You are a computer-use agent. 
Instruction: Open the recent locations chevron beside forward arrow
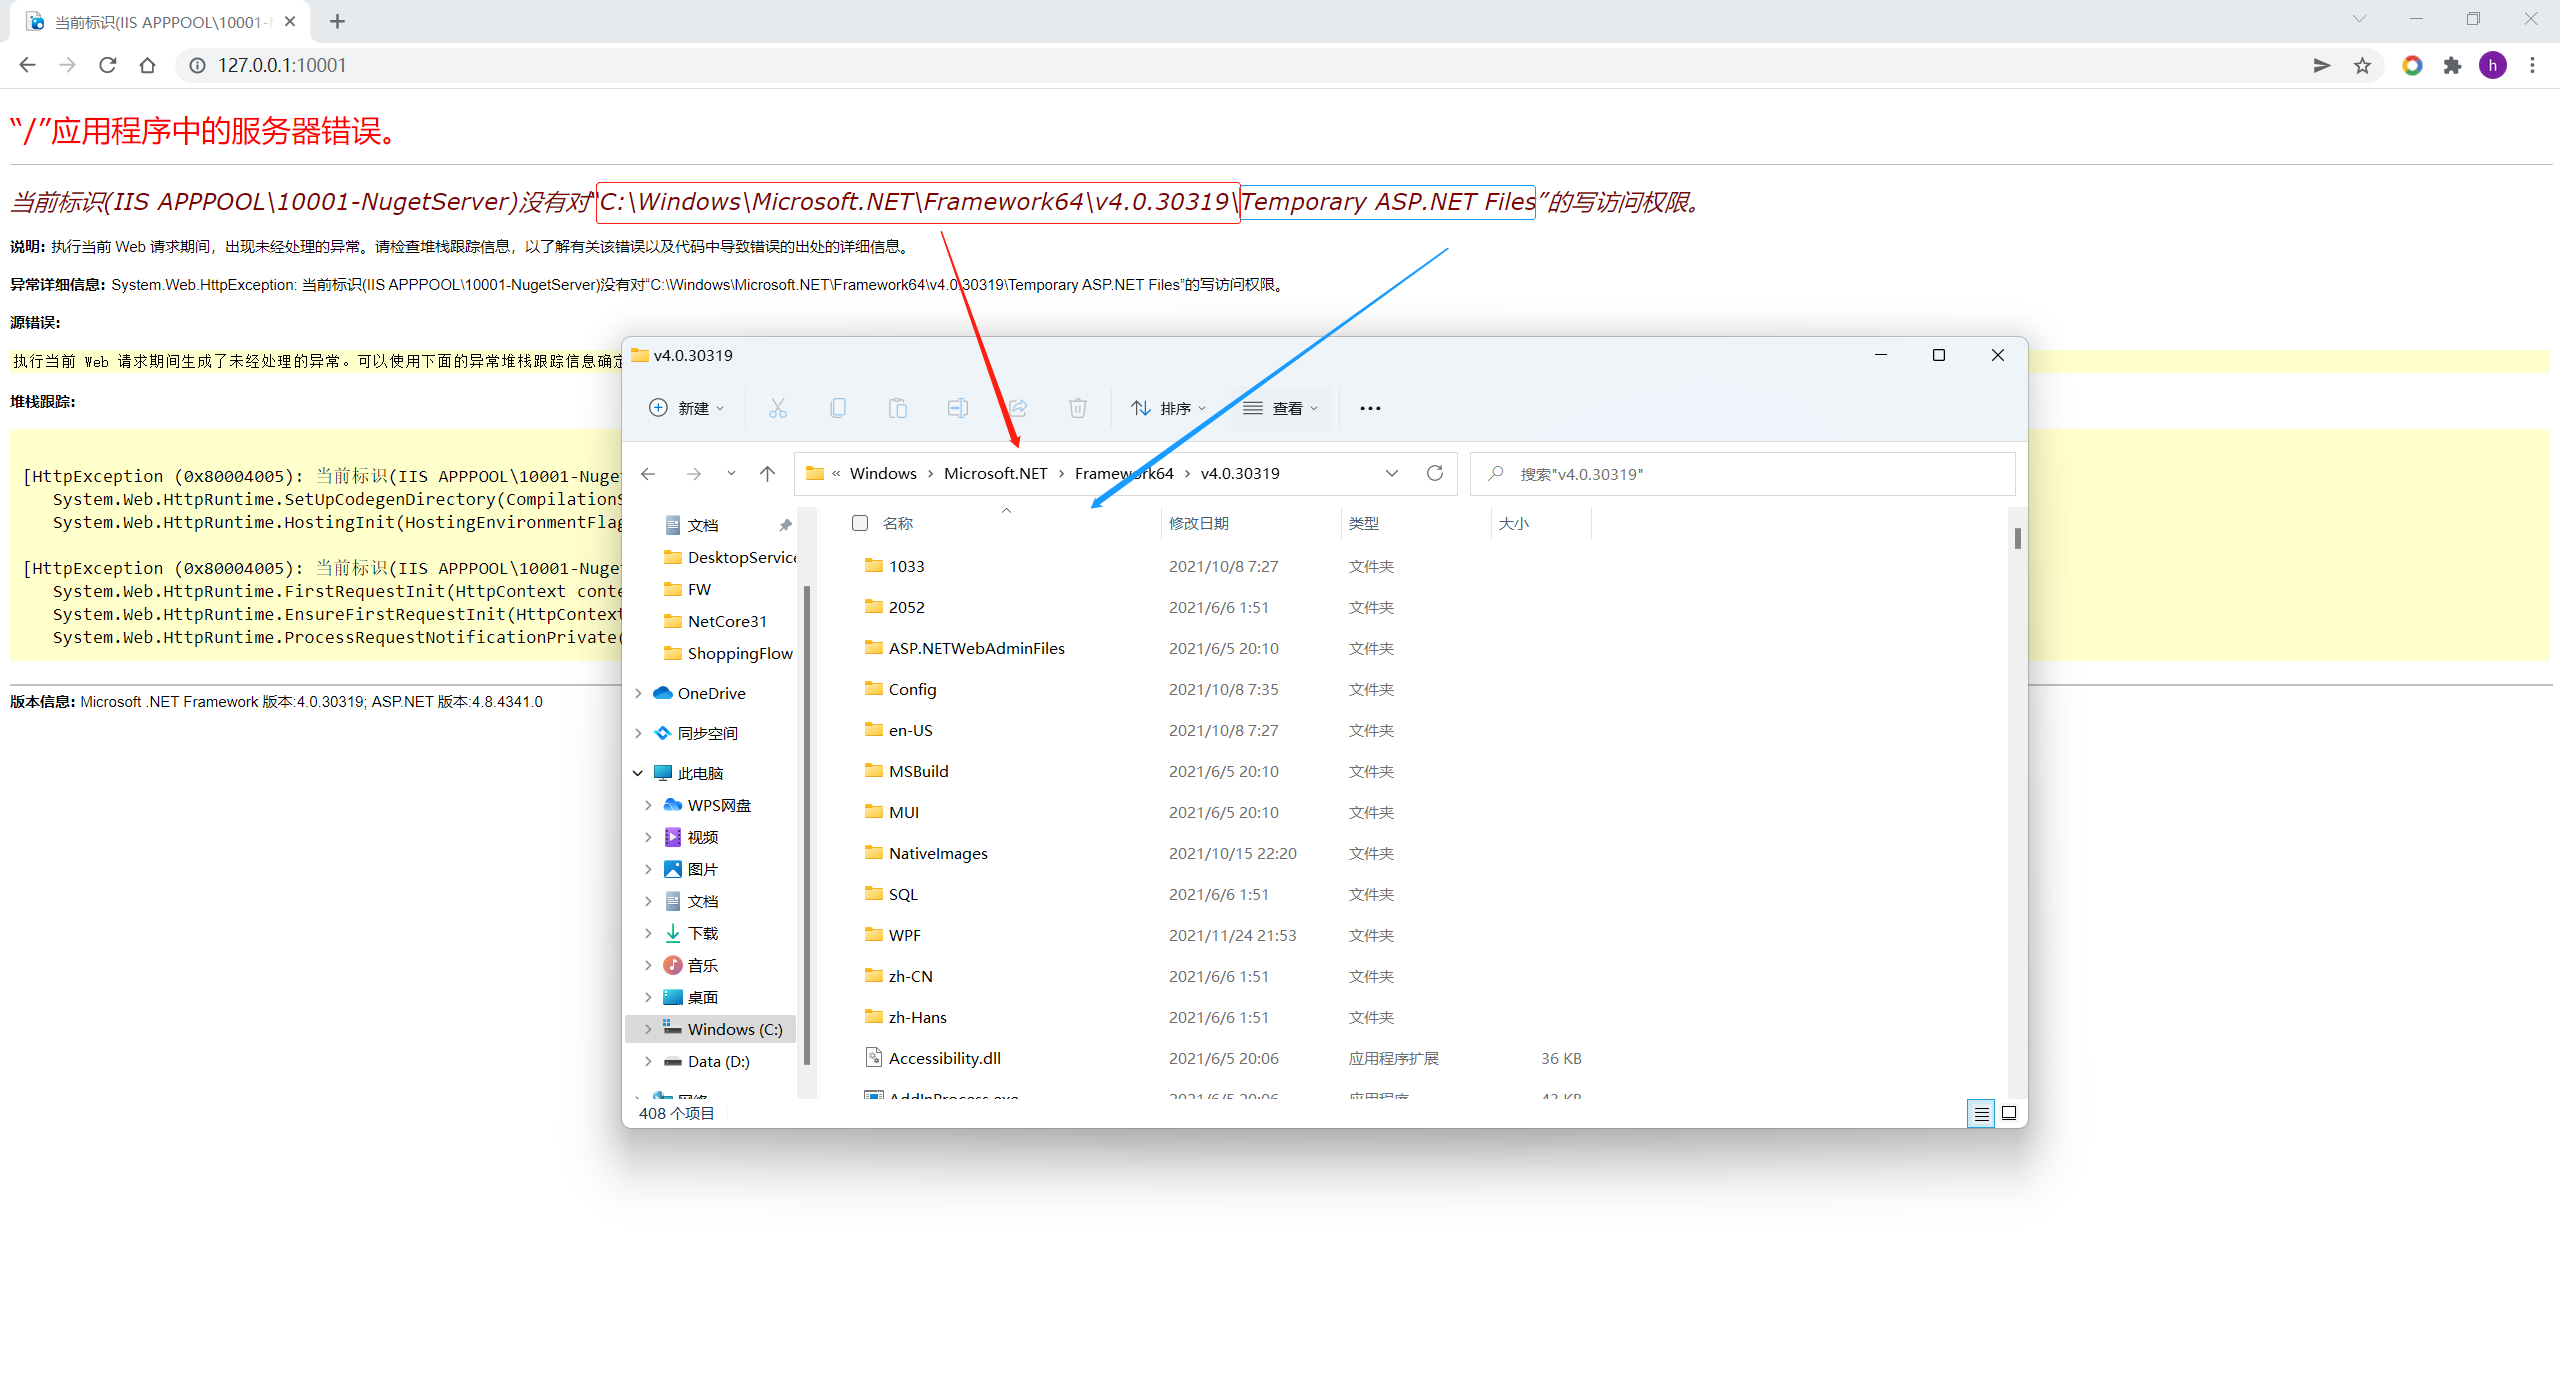731,474
